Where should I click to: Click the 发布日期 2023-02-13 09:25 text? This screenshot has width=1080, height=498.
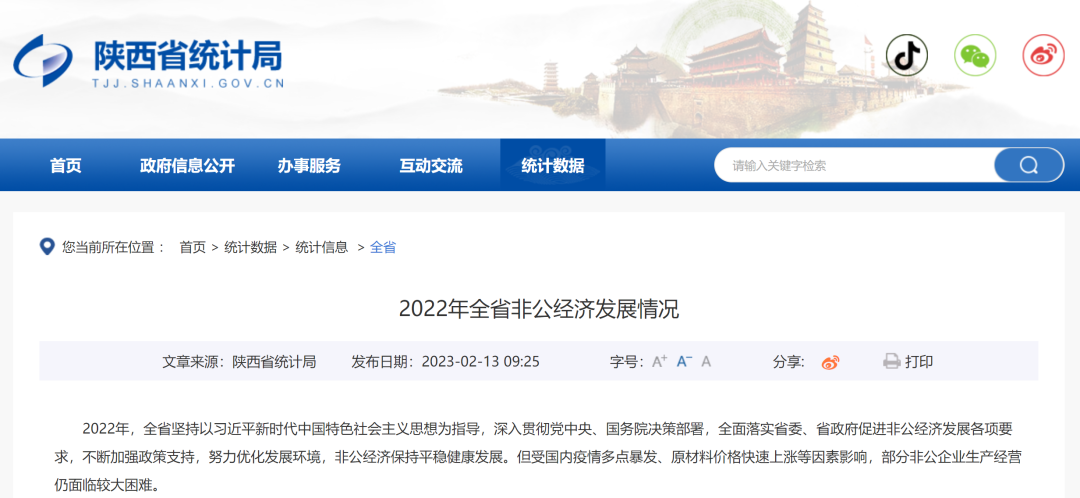click(x=446, y=362)
